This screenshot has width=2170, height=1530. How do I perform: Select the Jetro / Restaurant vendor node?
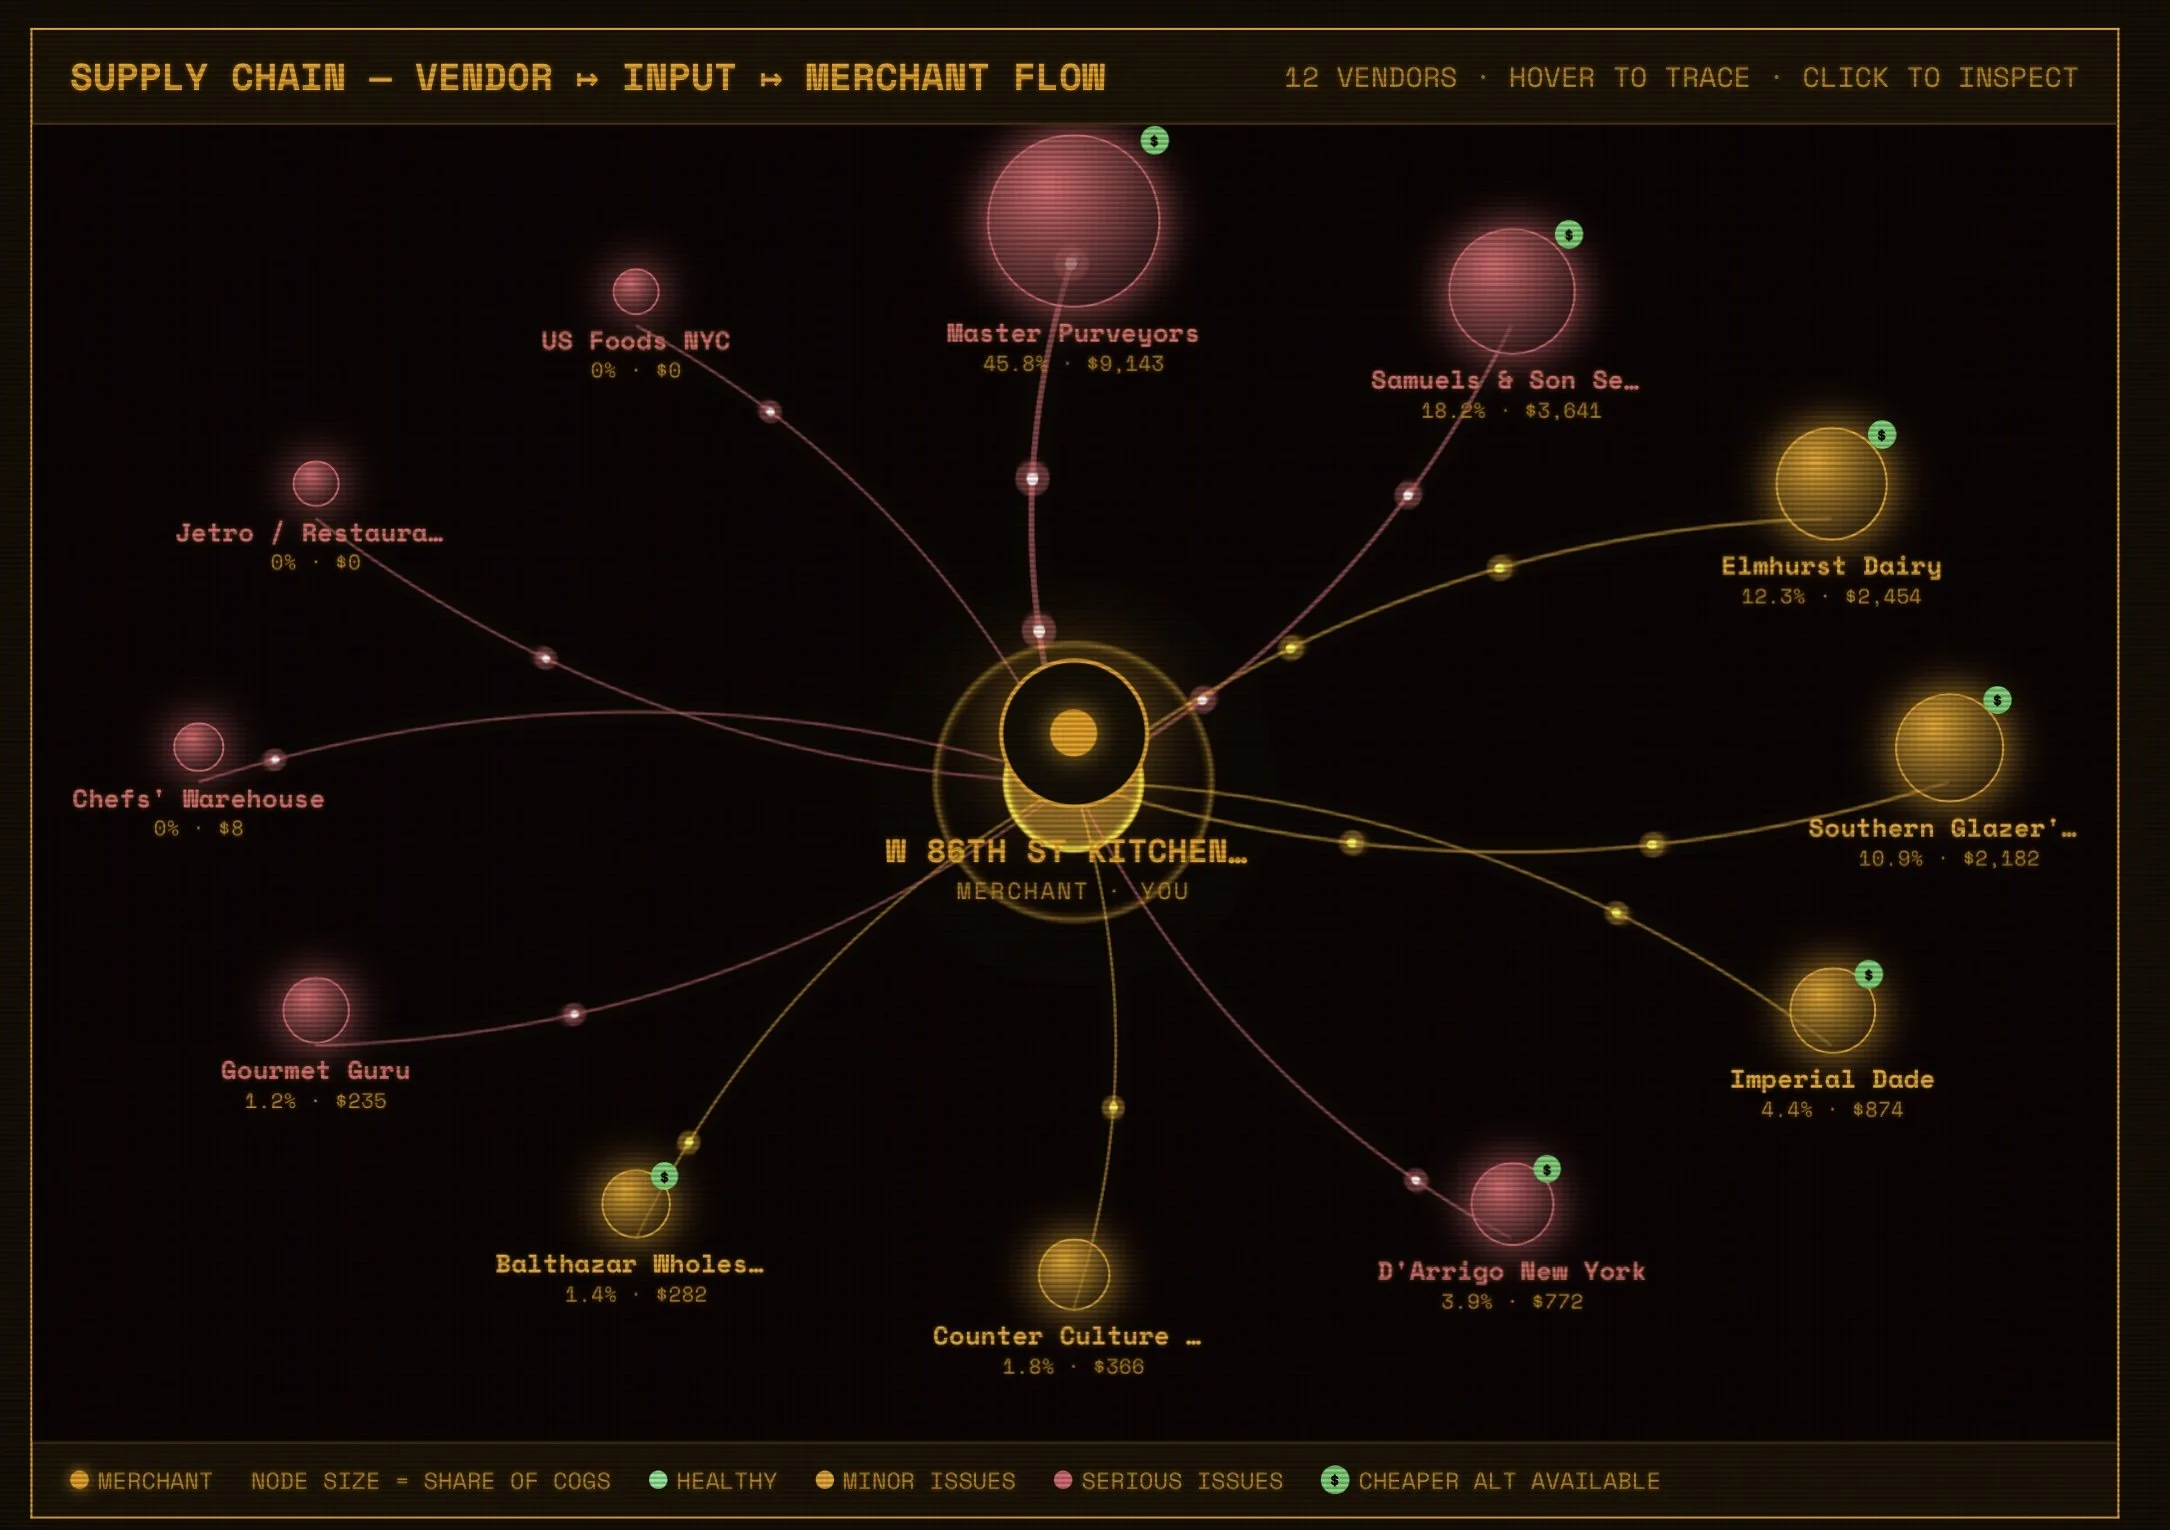click(315, 484)
